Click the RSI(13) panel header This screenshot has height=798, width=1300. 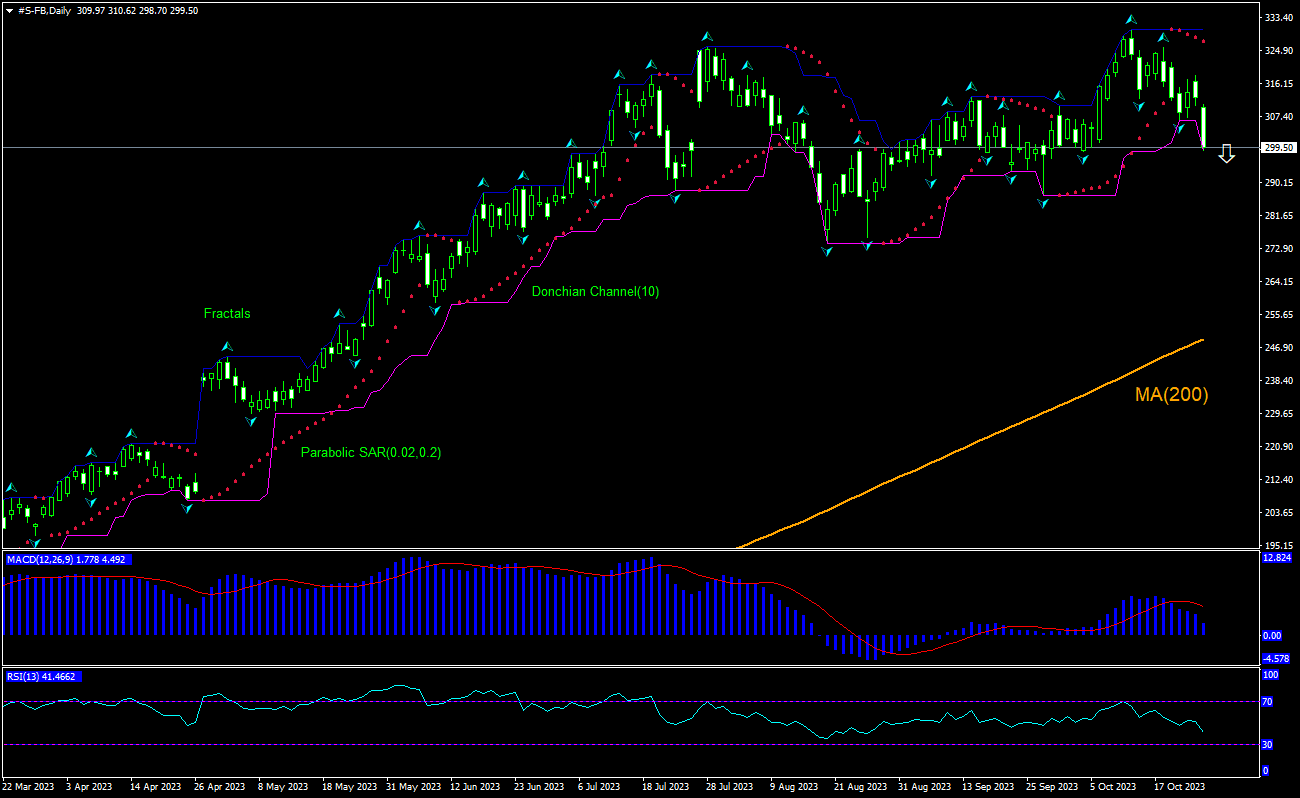coord(44,676)
